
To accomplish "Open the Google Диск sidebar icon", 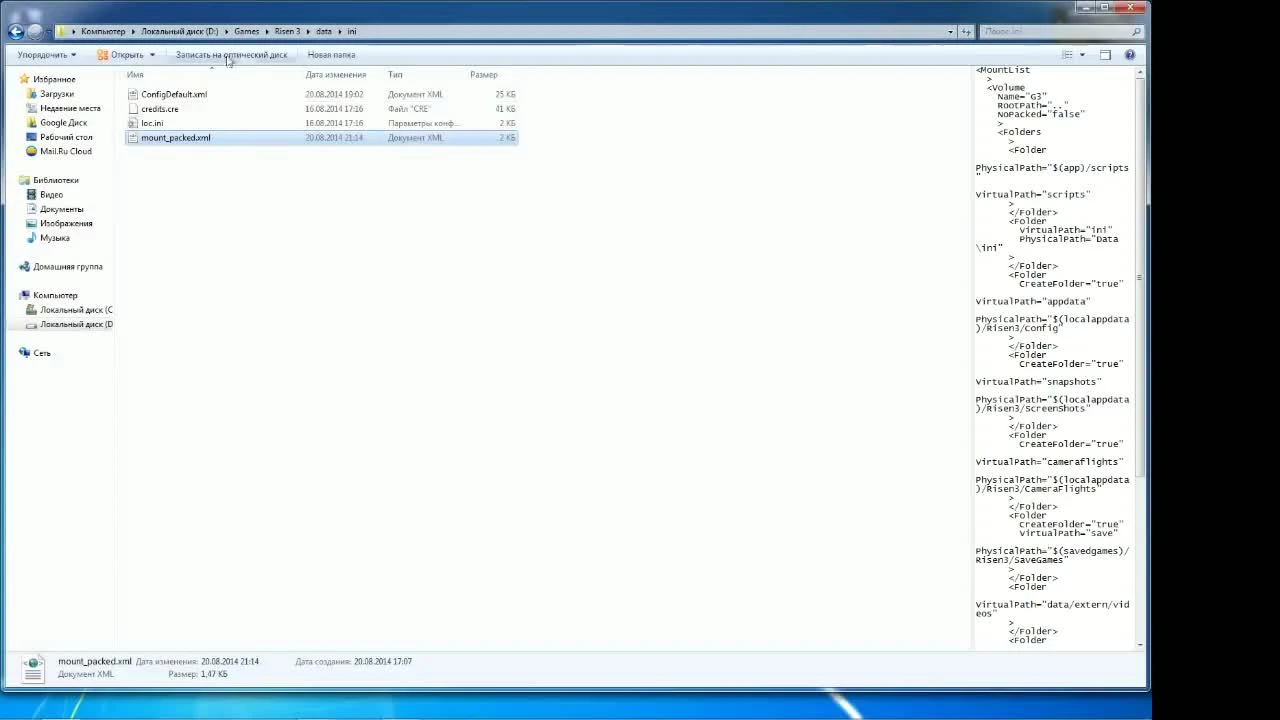I will [x=32, y=123].
